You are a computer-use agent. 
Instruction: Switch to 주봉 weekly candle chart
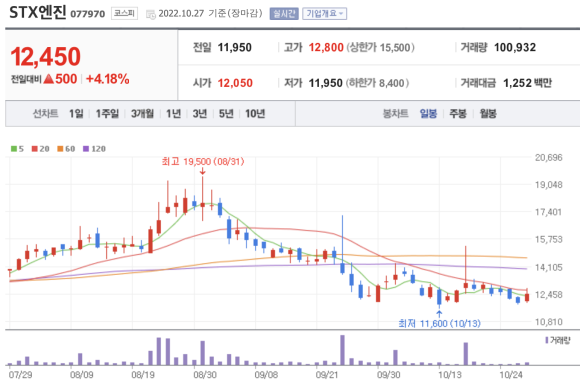458,114
